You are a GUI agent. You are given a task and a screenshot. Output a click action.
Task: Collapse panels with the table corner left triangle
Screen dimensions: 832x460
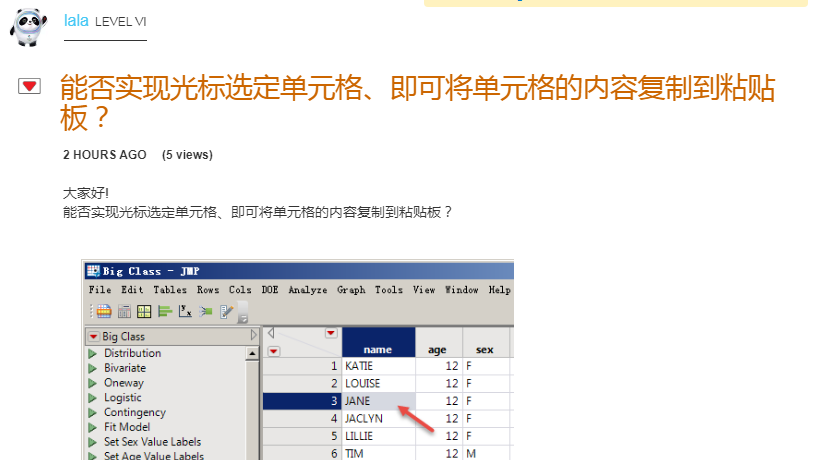pos(271,333)
